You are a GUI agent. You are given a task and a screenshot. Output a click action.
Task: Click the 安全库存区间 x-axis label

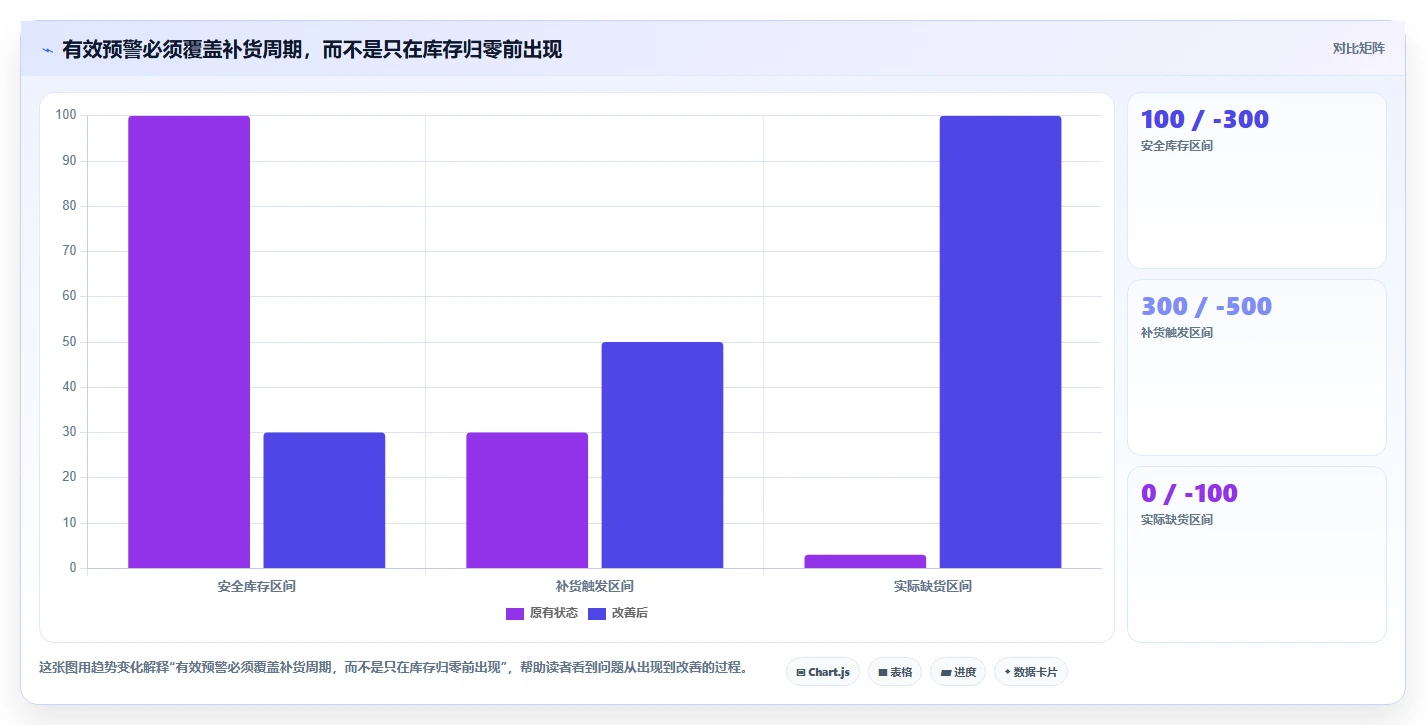click(257, 586)
